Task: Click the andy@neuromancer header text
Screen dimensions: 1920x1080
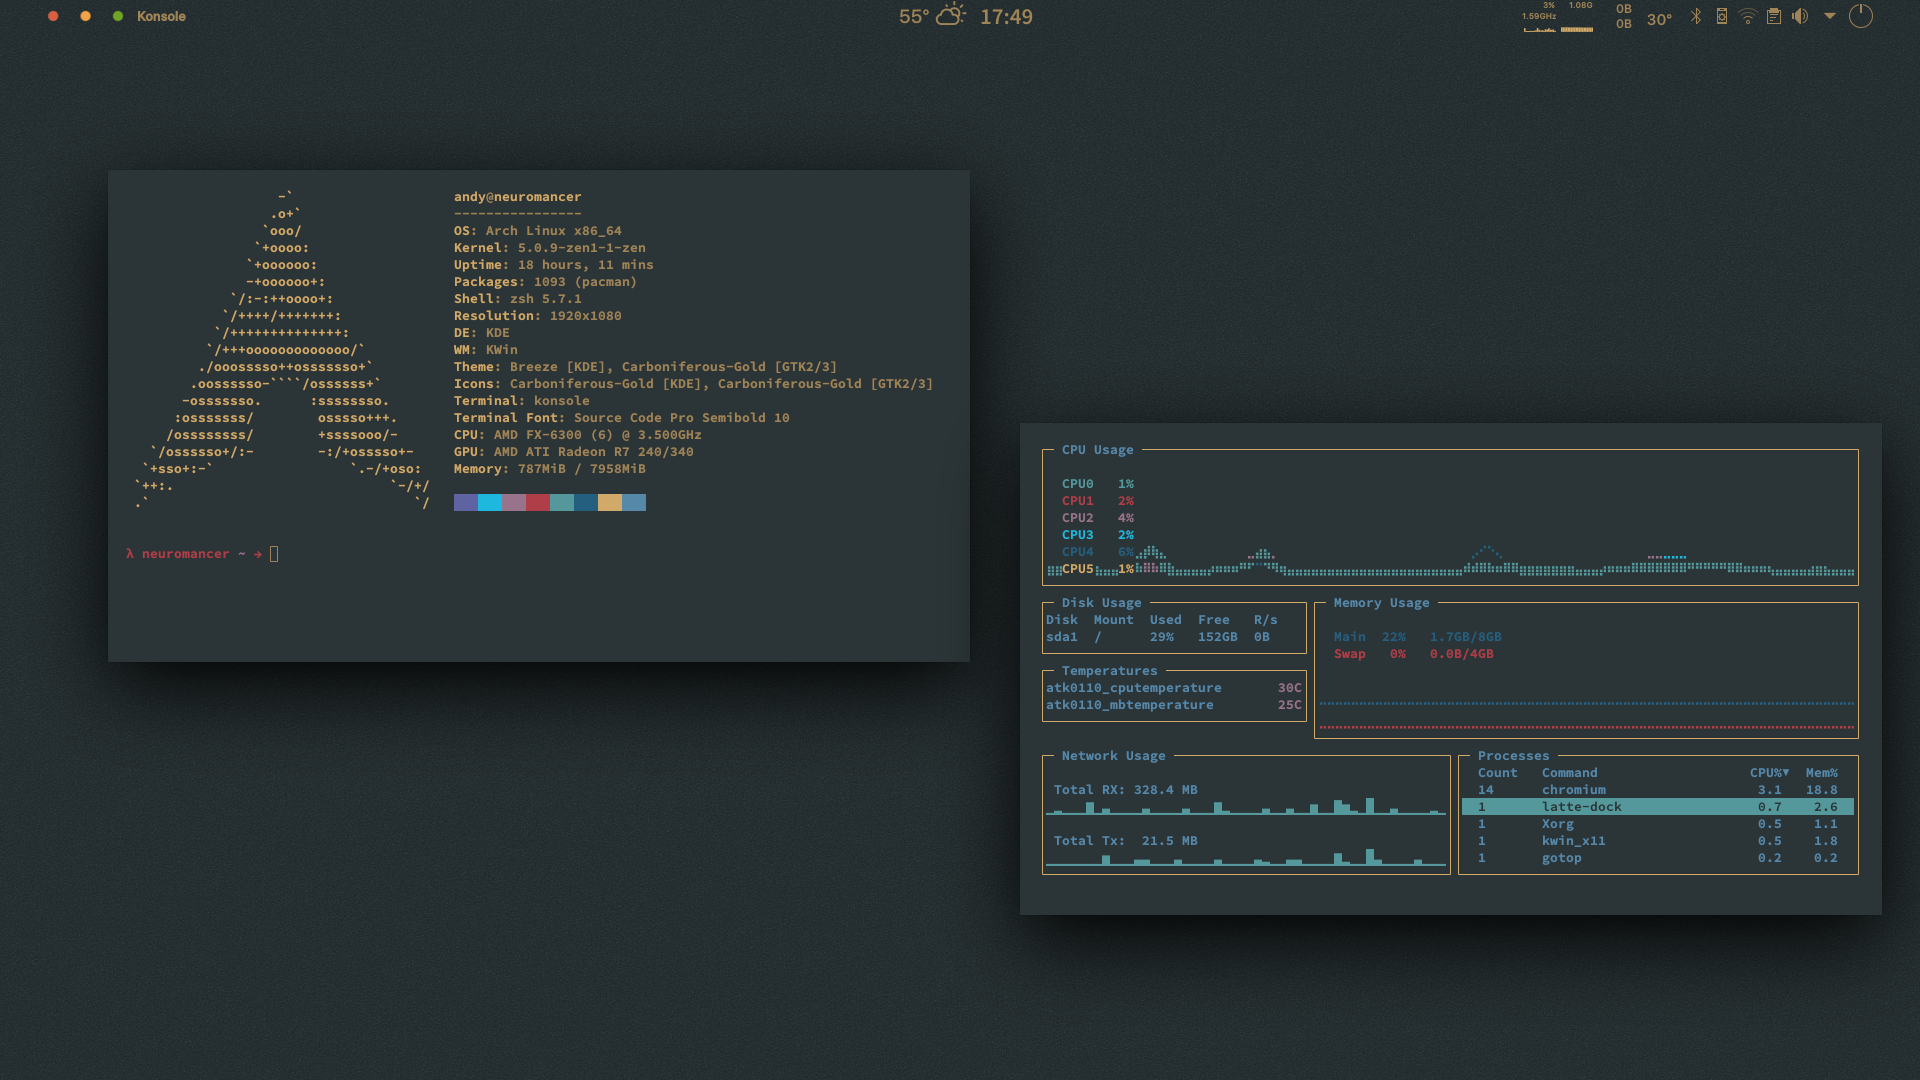Action: 517,197
